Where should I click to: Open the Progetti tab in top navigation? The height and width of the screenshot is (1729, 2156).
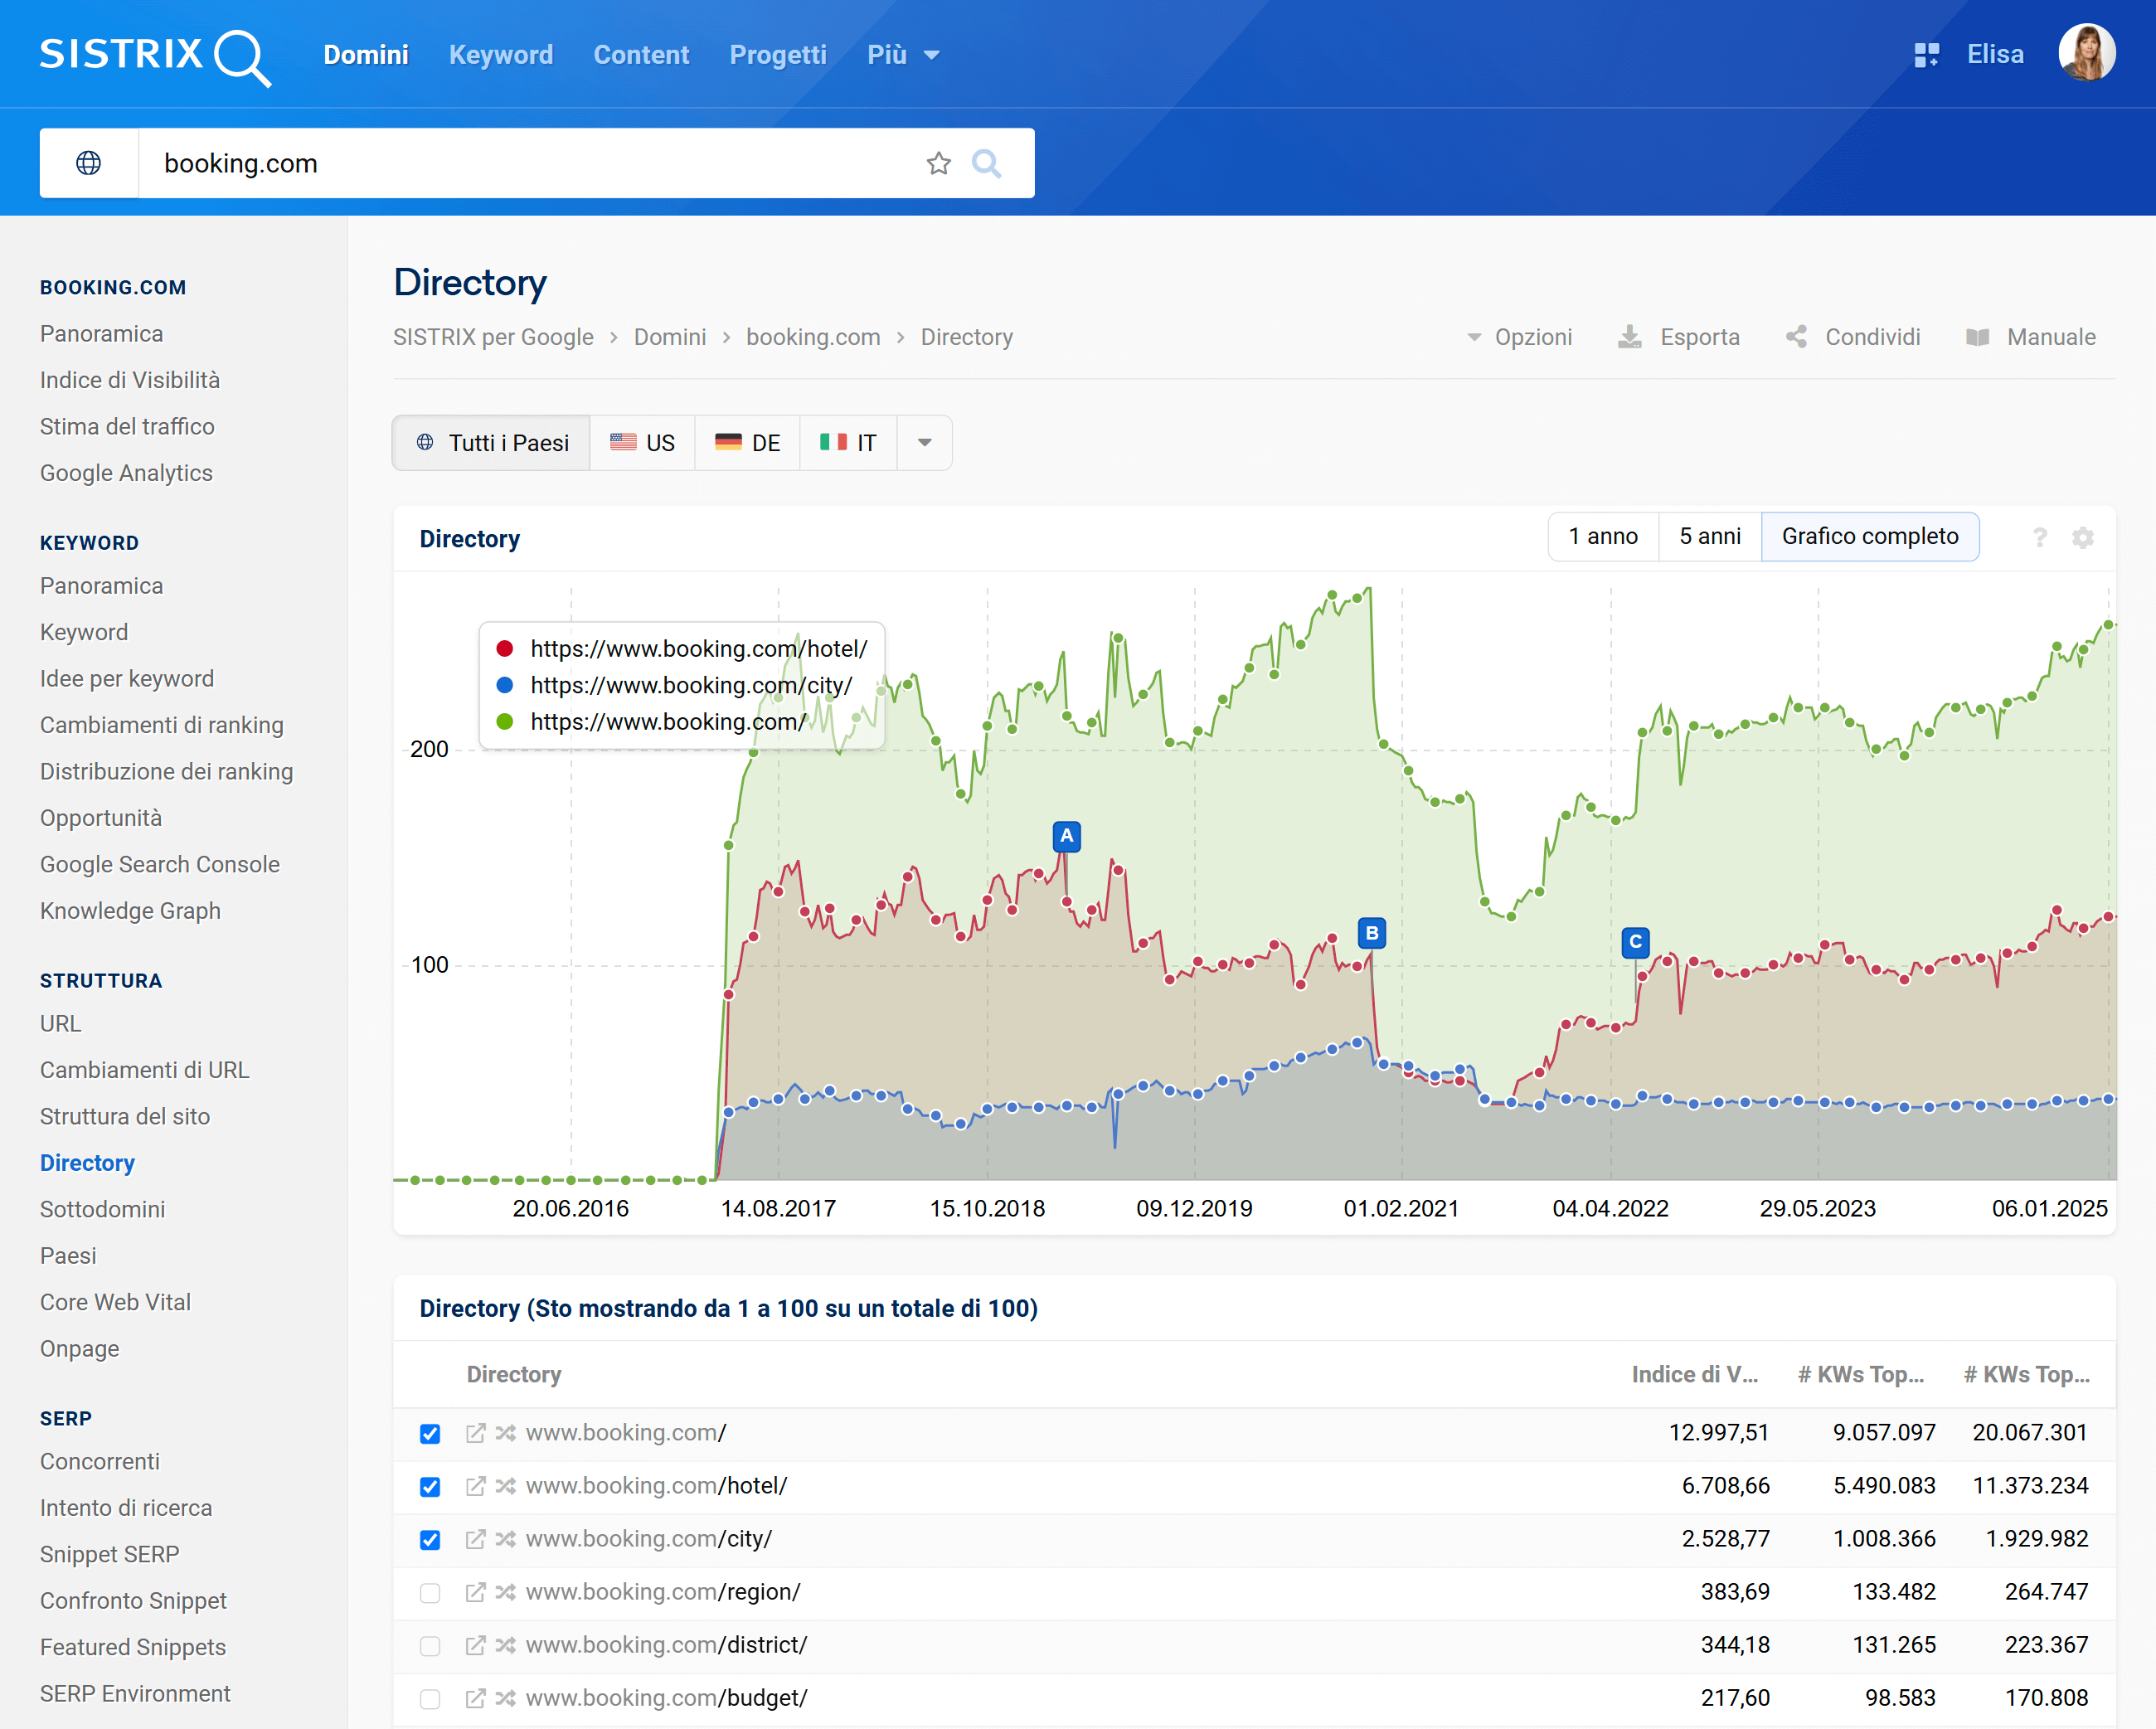pyautogui.click(x=778, y=55)
